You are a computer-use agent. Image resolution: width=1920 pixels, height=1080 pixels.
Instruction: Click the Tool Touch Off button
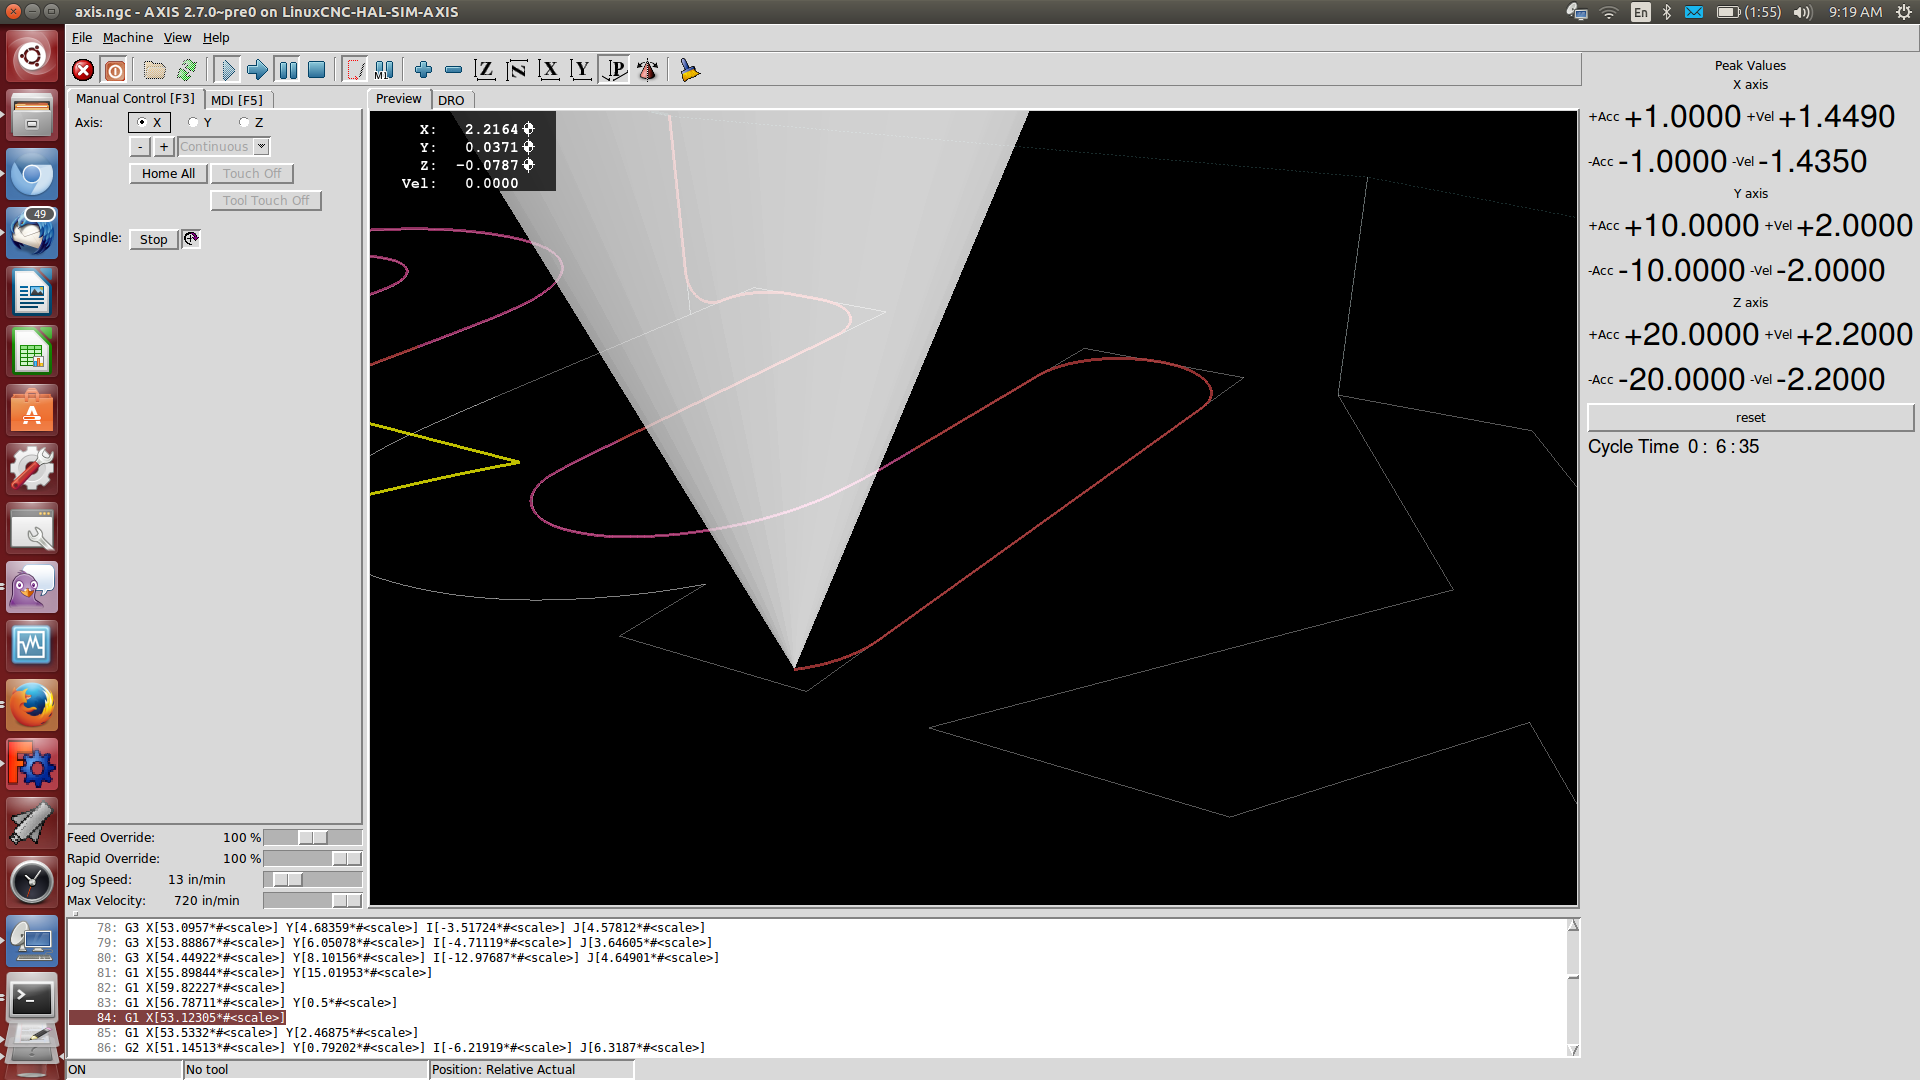tap(266, 201)
